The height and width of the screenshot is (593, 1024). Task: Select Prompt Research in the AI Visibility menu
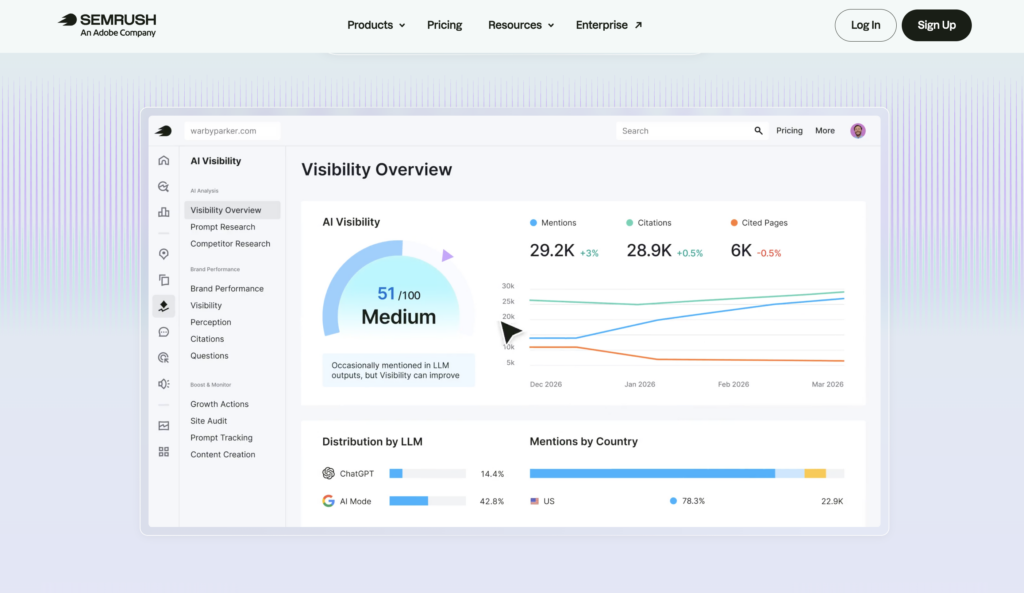coord(223,227)
